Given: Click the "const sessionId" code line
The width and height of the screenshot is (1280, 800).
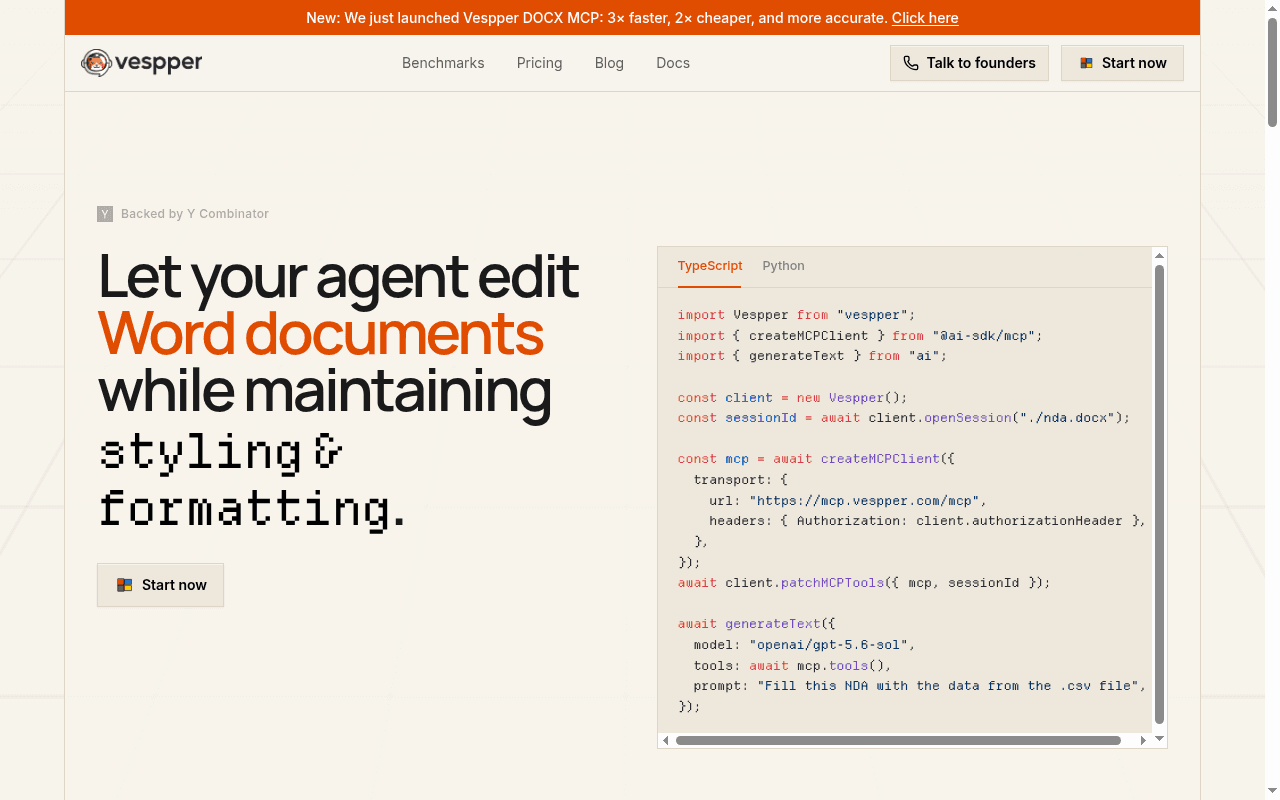Looking at the screenshot, I should (904, 418).
